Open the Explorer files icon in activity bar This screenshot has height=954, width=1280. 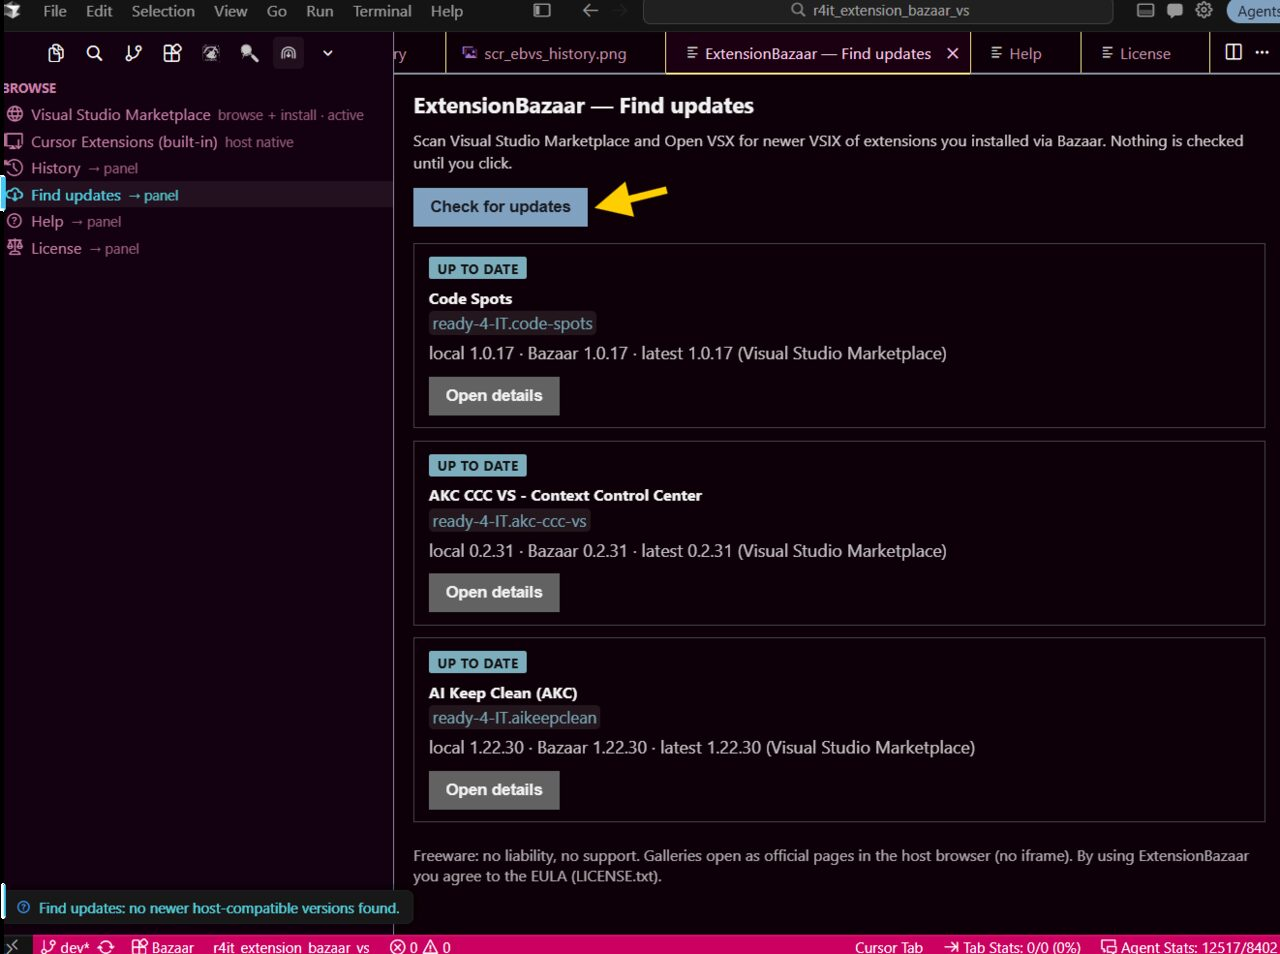click(56, 53)
